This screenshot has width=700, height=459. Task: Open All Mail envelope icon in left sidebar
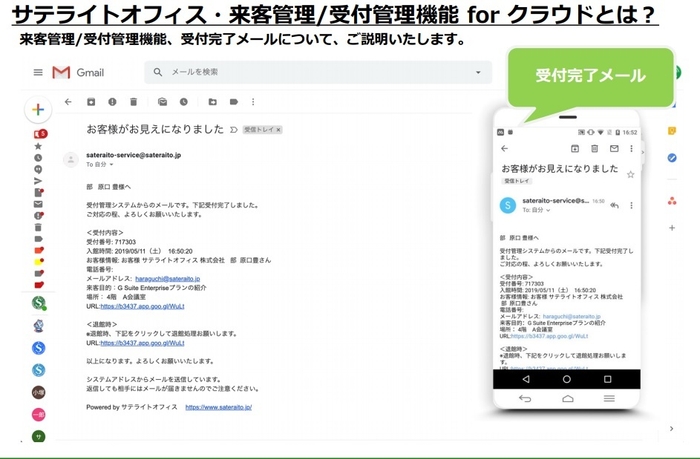pos(38,204)
